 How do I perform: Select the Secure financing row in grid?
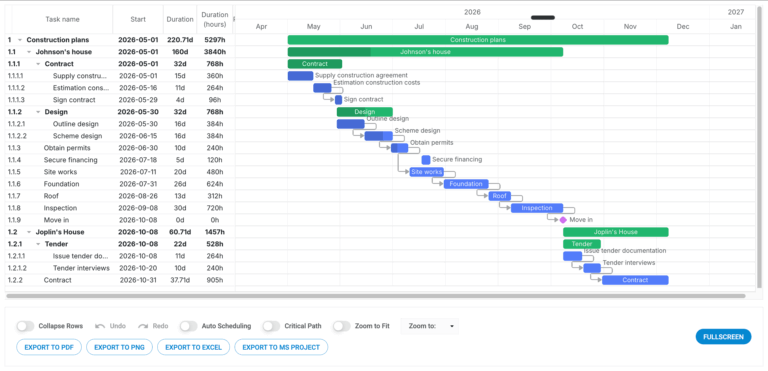(120, 160)
